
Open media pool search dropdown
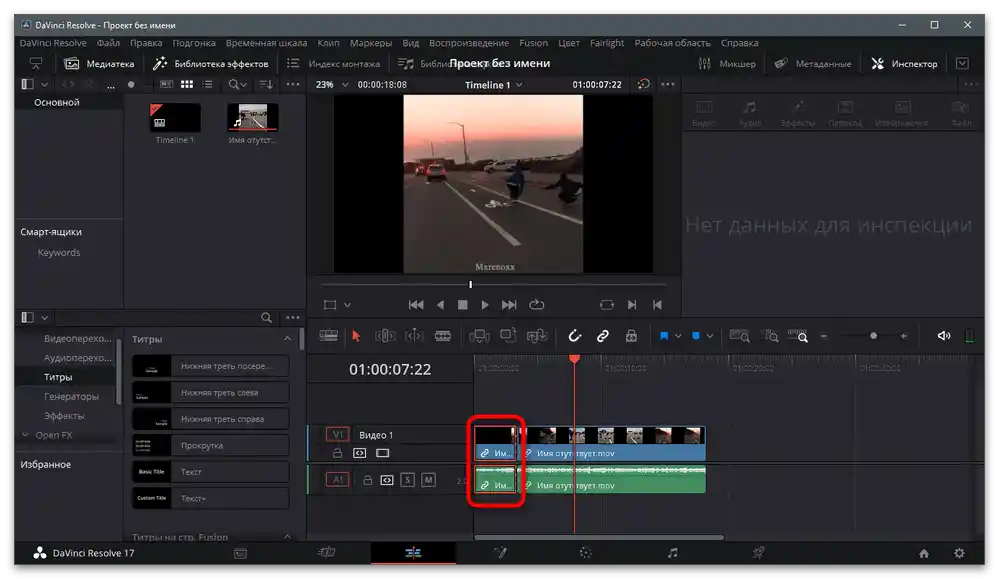pyautogui.click(x=238, y=84)
